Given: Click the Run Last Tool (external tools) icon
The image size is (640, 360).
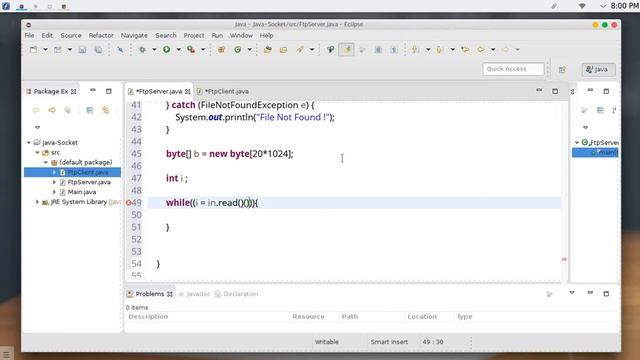Looking at the screenshot, I should coord(191,49).
